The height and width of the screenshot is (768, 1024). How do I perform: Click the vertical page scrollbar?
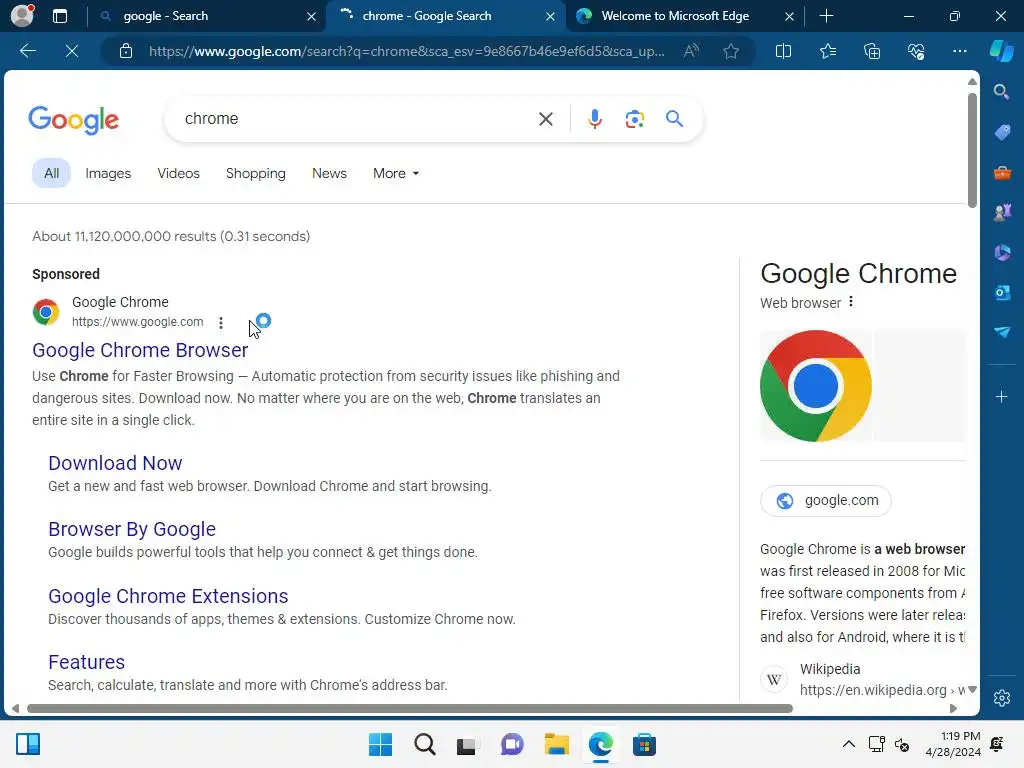click(972, 150)
